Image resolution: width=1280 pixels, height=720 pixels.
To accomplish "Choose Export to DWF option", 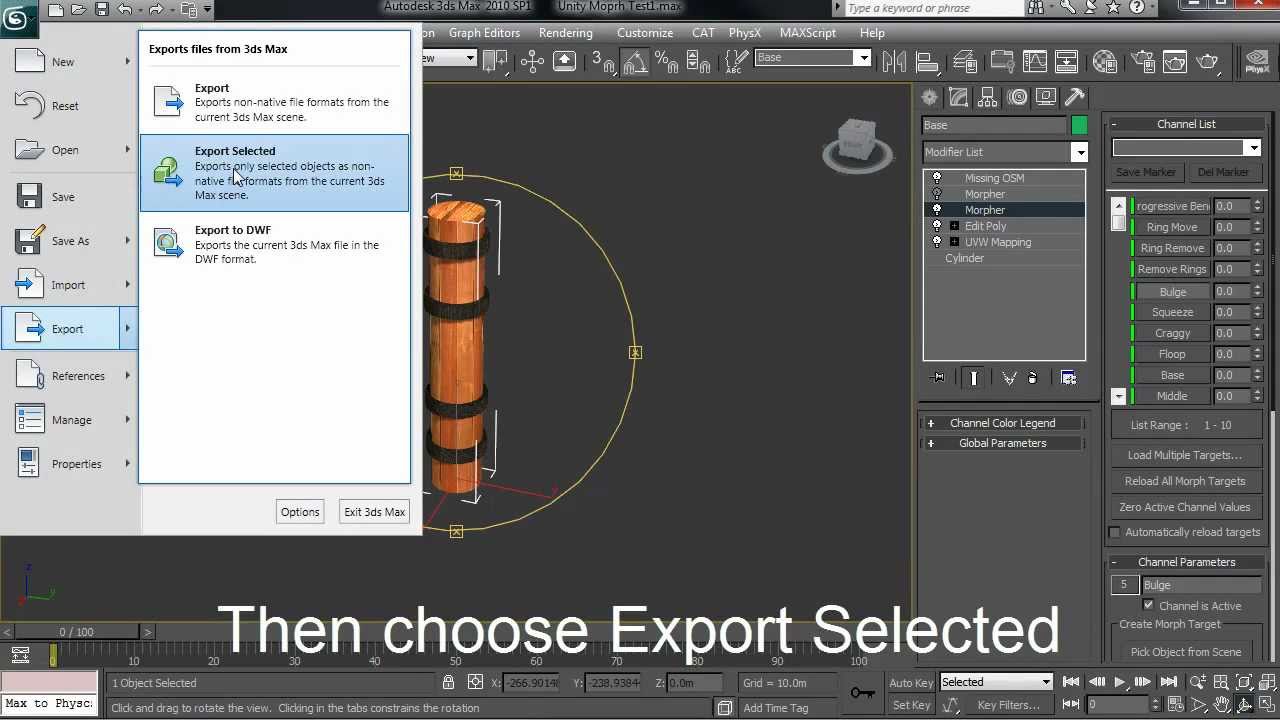I will pos(274,244).
